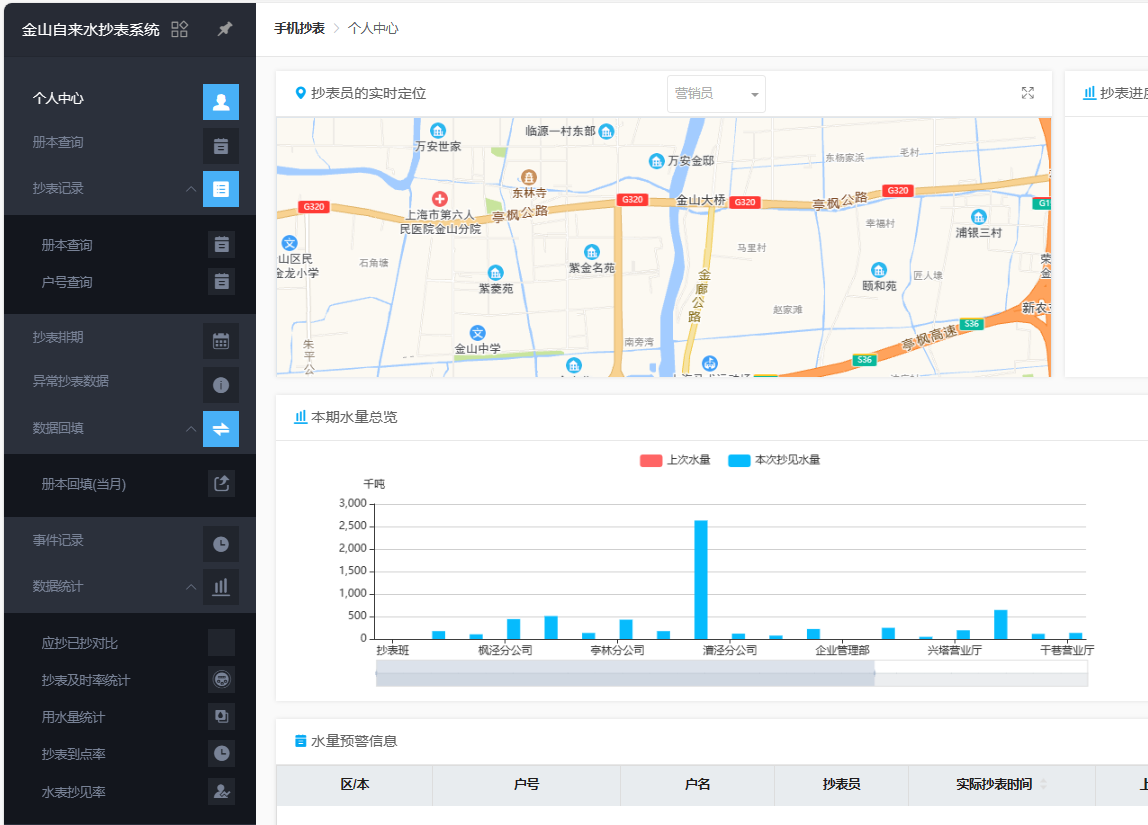Screen dimensions: 1148x825
Task: Collapse the 数据统计 submenu
Action: (190, 587)
